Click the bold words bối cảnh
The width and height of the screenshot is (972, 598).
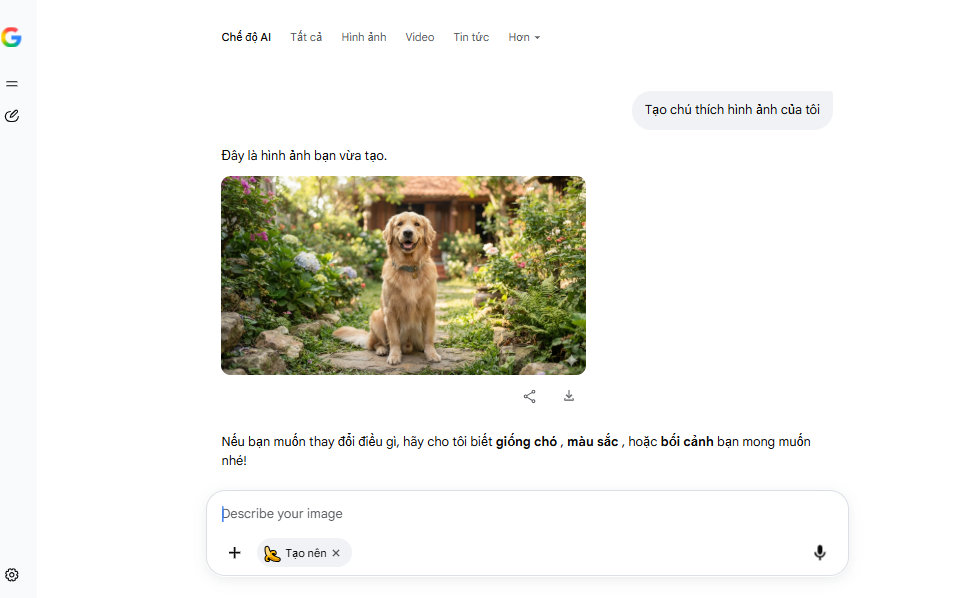point(687,442)
